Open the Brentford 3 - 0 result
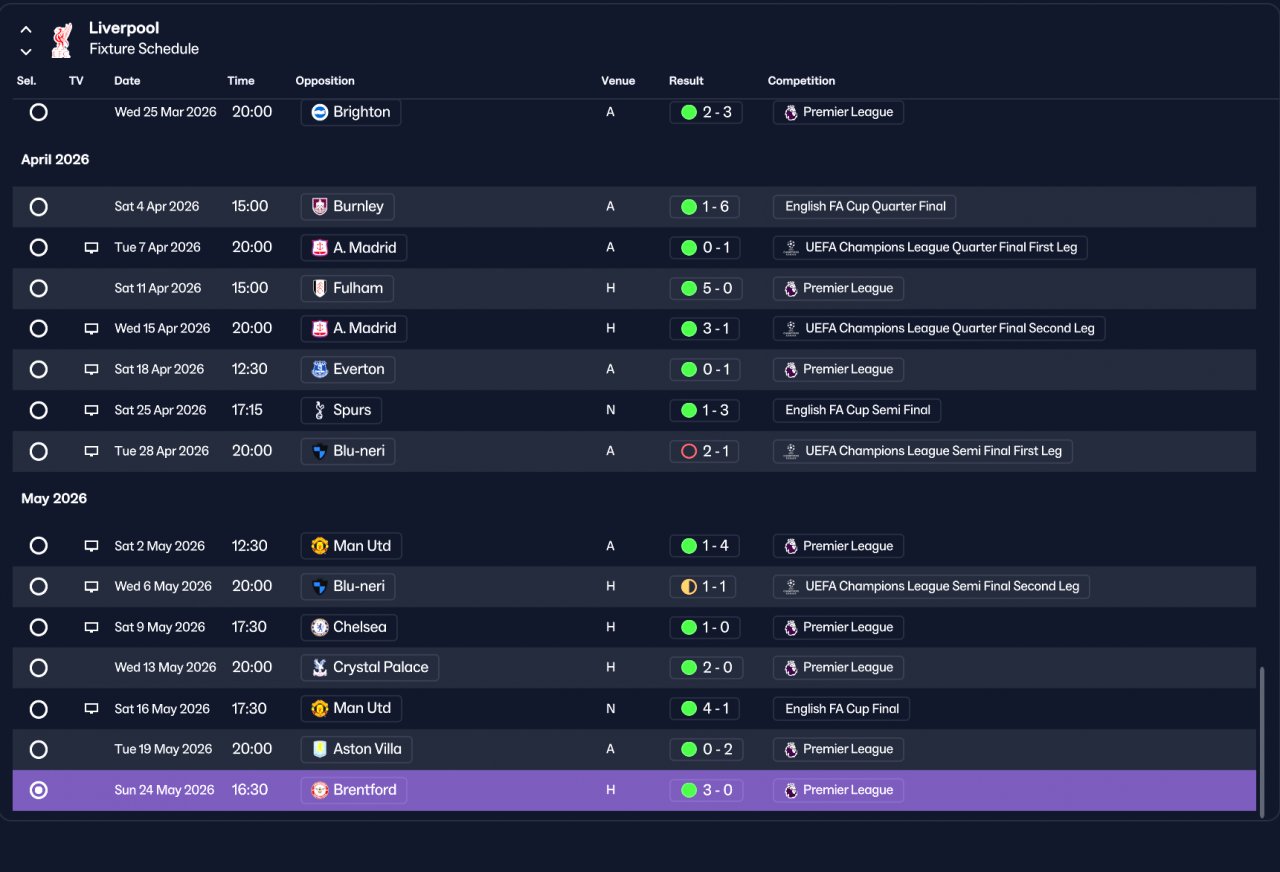 point(706,790)
